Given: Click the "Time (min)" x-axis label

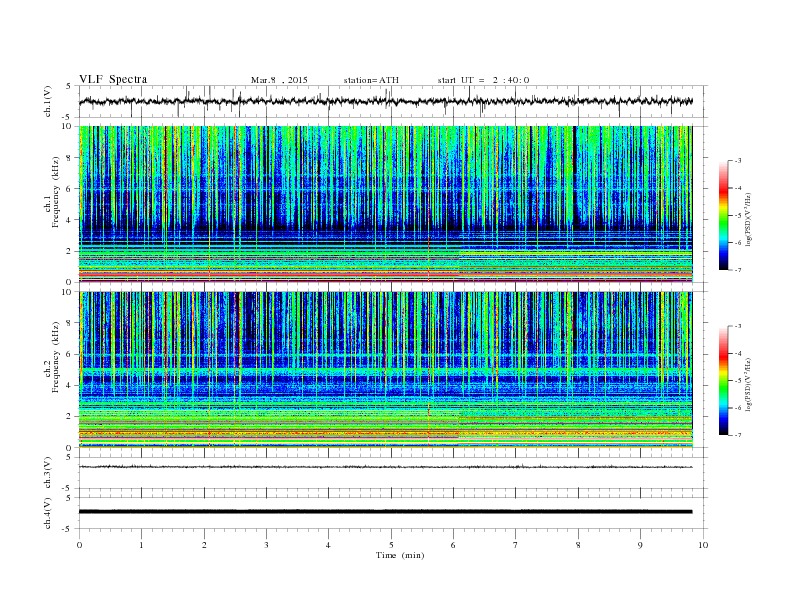Looking at the screenshot, I should (x=400, y=555).
